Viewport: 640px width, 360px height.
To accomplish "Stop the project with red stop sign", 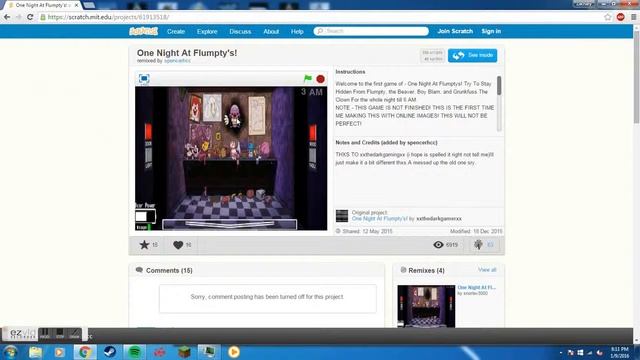I will [320, 79].
